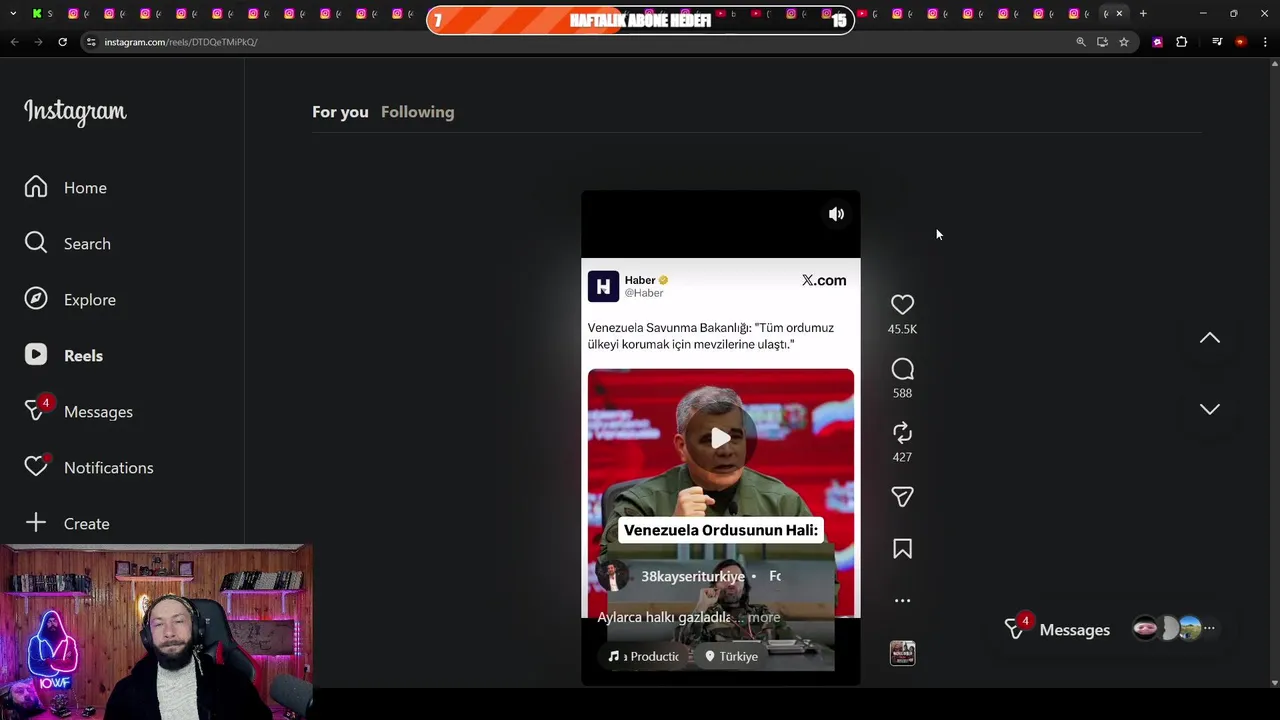View the 427 reposts count
The width and height of the screenshot is (1280, 720).
(902, 457)
